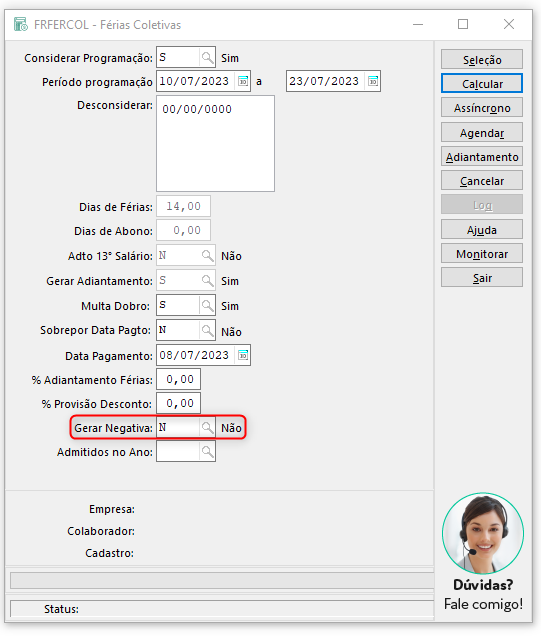Open calendar picker for Data Pagamento

pyautogui.click(x=243, y=355)
